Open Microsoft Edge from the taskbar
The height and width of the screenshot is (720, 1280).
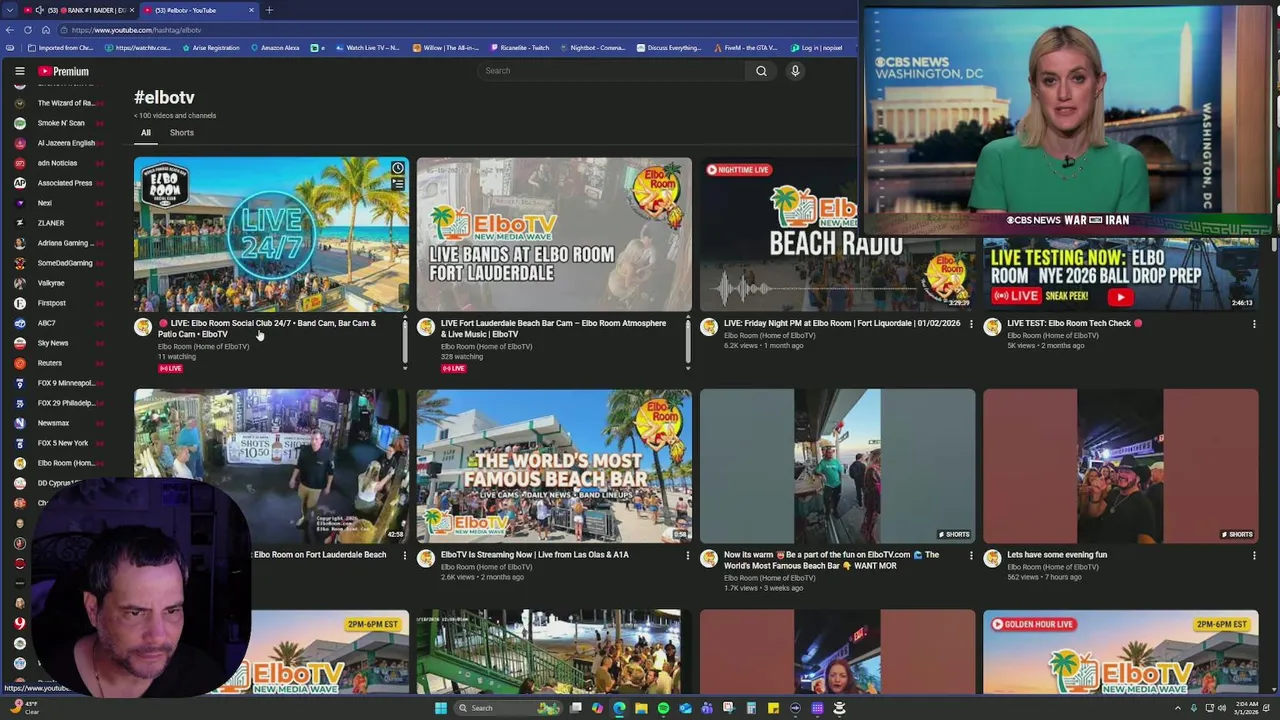(x=619, y=708)
